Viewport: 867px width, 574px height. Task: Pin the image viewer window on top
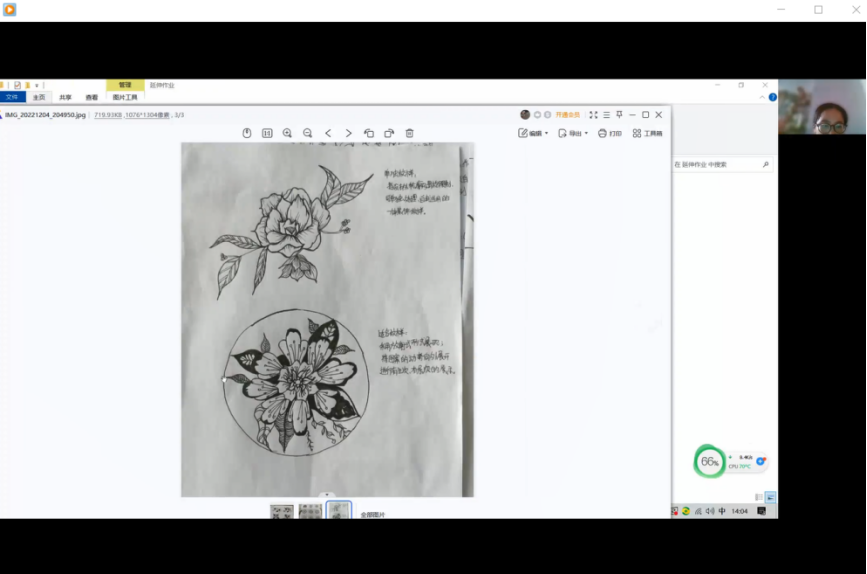pyautogui.click(x=619, y=115)
